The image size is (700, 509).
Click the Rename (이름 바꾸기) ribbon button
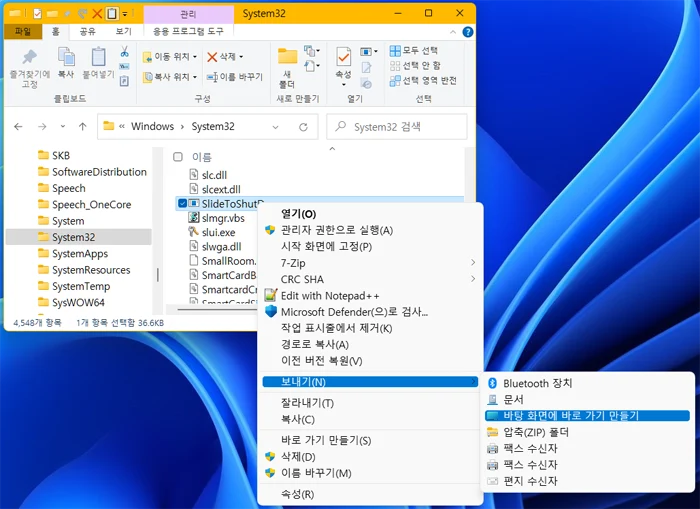point(235,77)
